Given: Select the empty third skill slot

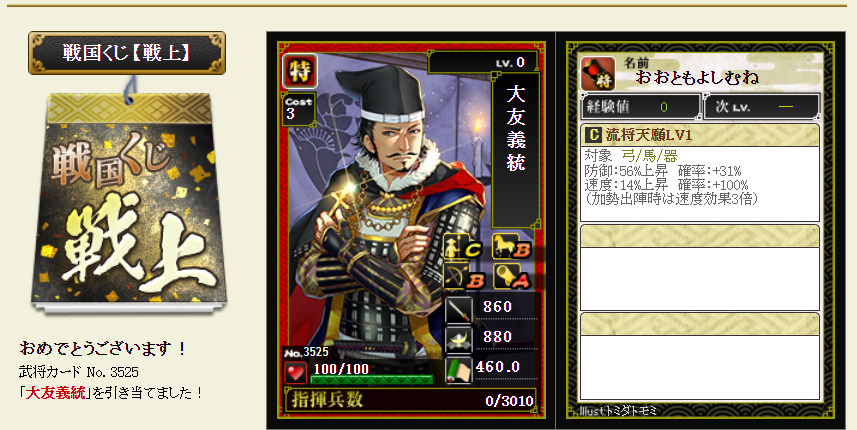Looking at the screenshot, I should (x=700, y=356).
